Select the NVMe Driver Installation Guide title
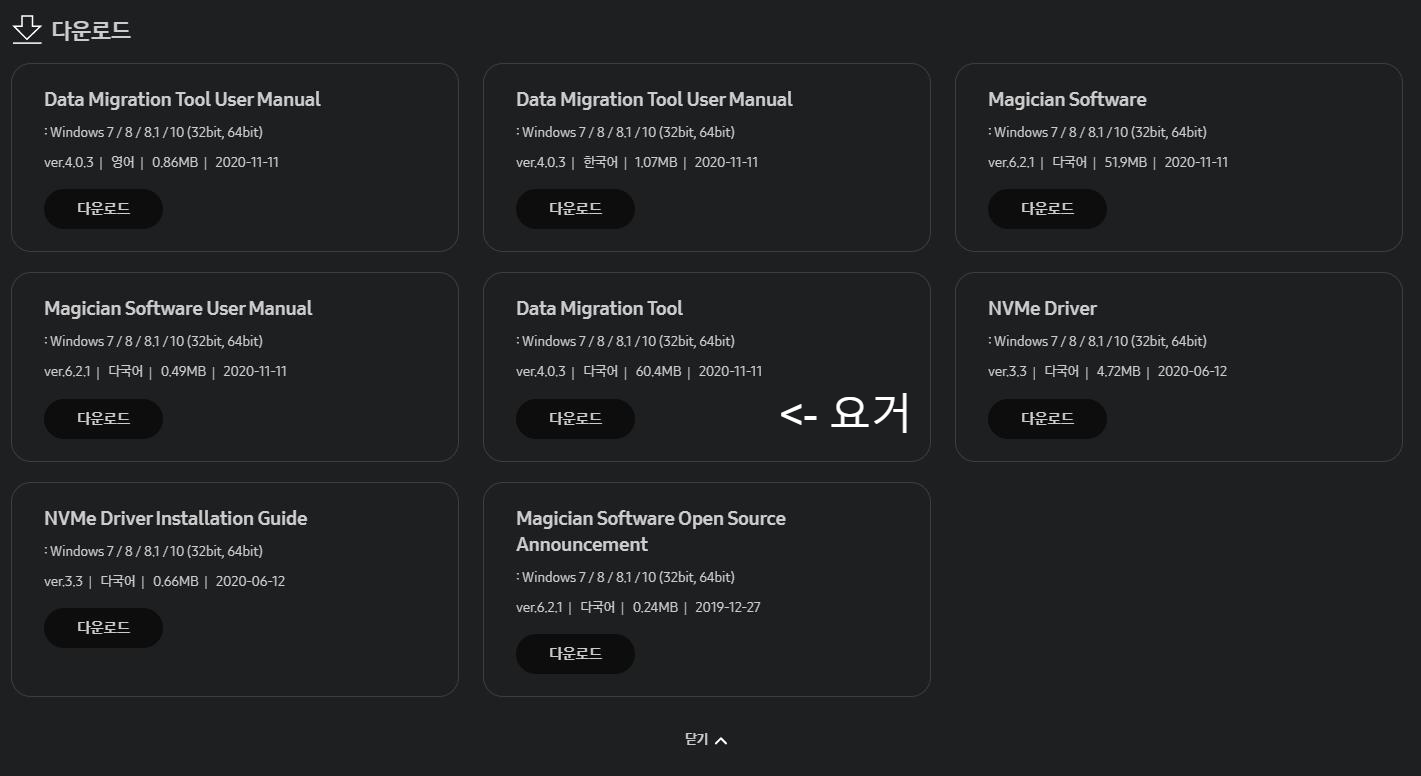This screenshot has width=1421, height=776. (175, 518)
